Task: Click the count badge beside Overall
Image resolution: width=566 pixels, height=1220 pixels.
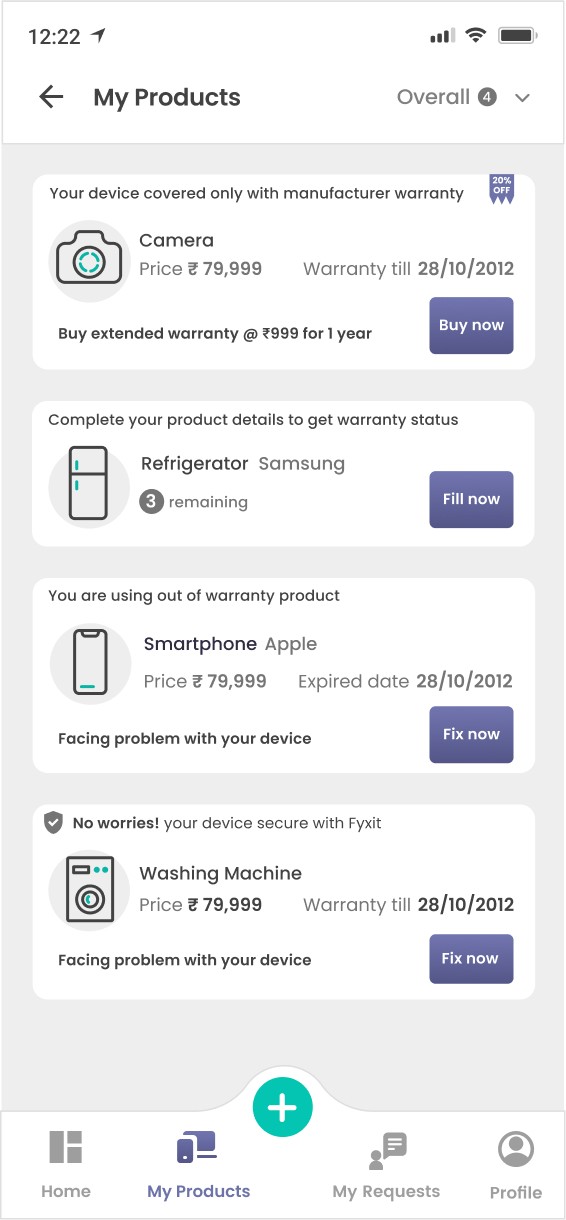Action: (487, 97)
